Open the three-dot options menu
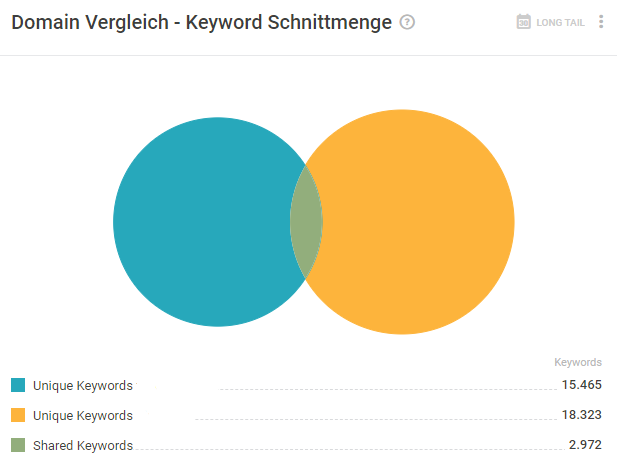The width and height of the screenshot is (617, 472). coord(601,22)
